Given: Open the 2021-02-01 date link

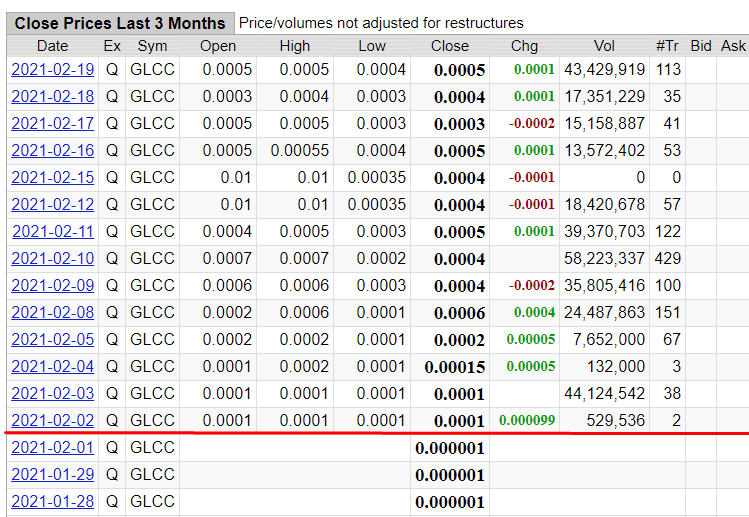Looking at the screenshot, I should [x=52, y=448].
